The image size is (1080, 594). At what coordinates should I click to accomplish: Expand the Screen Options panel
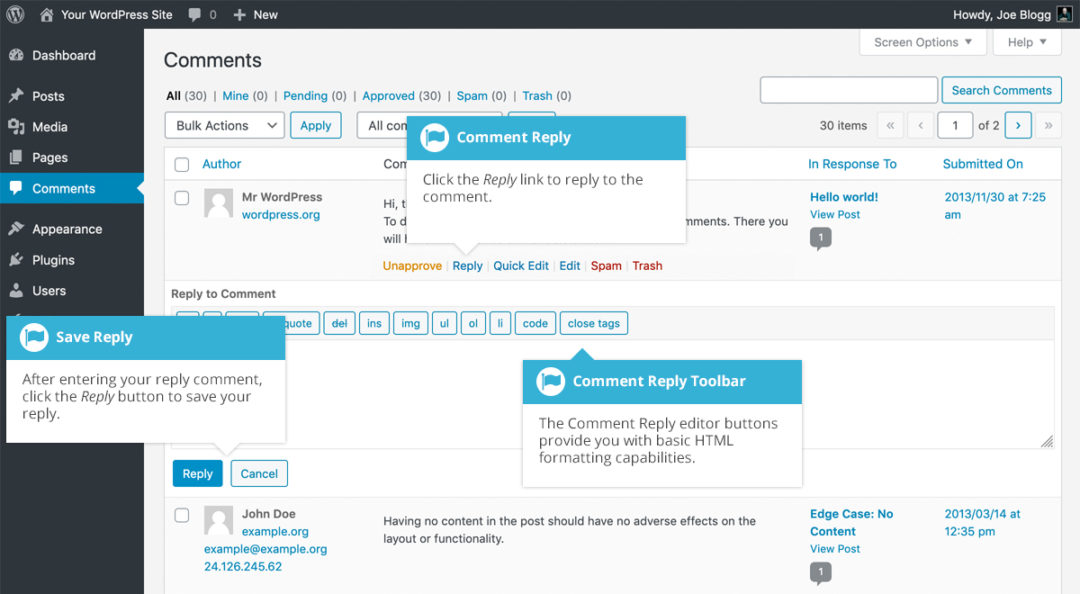click(921, 42)
